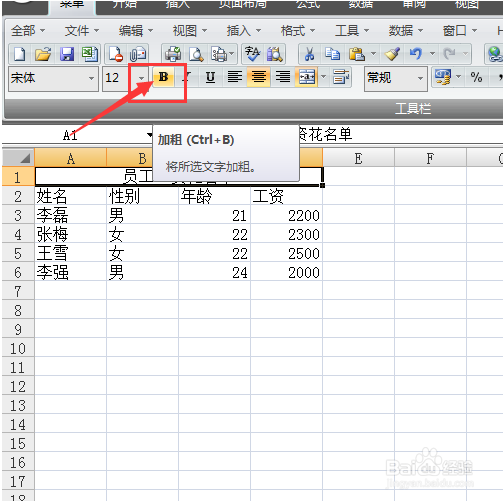Click the select-all corner button

pos(18,158)
